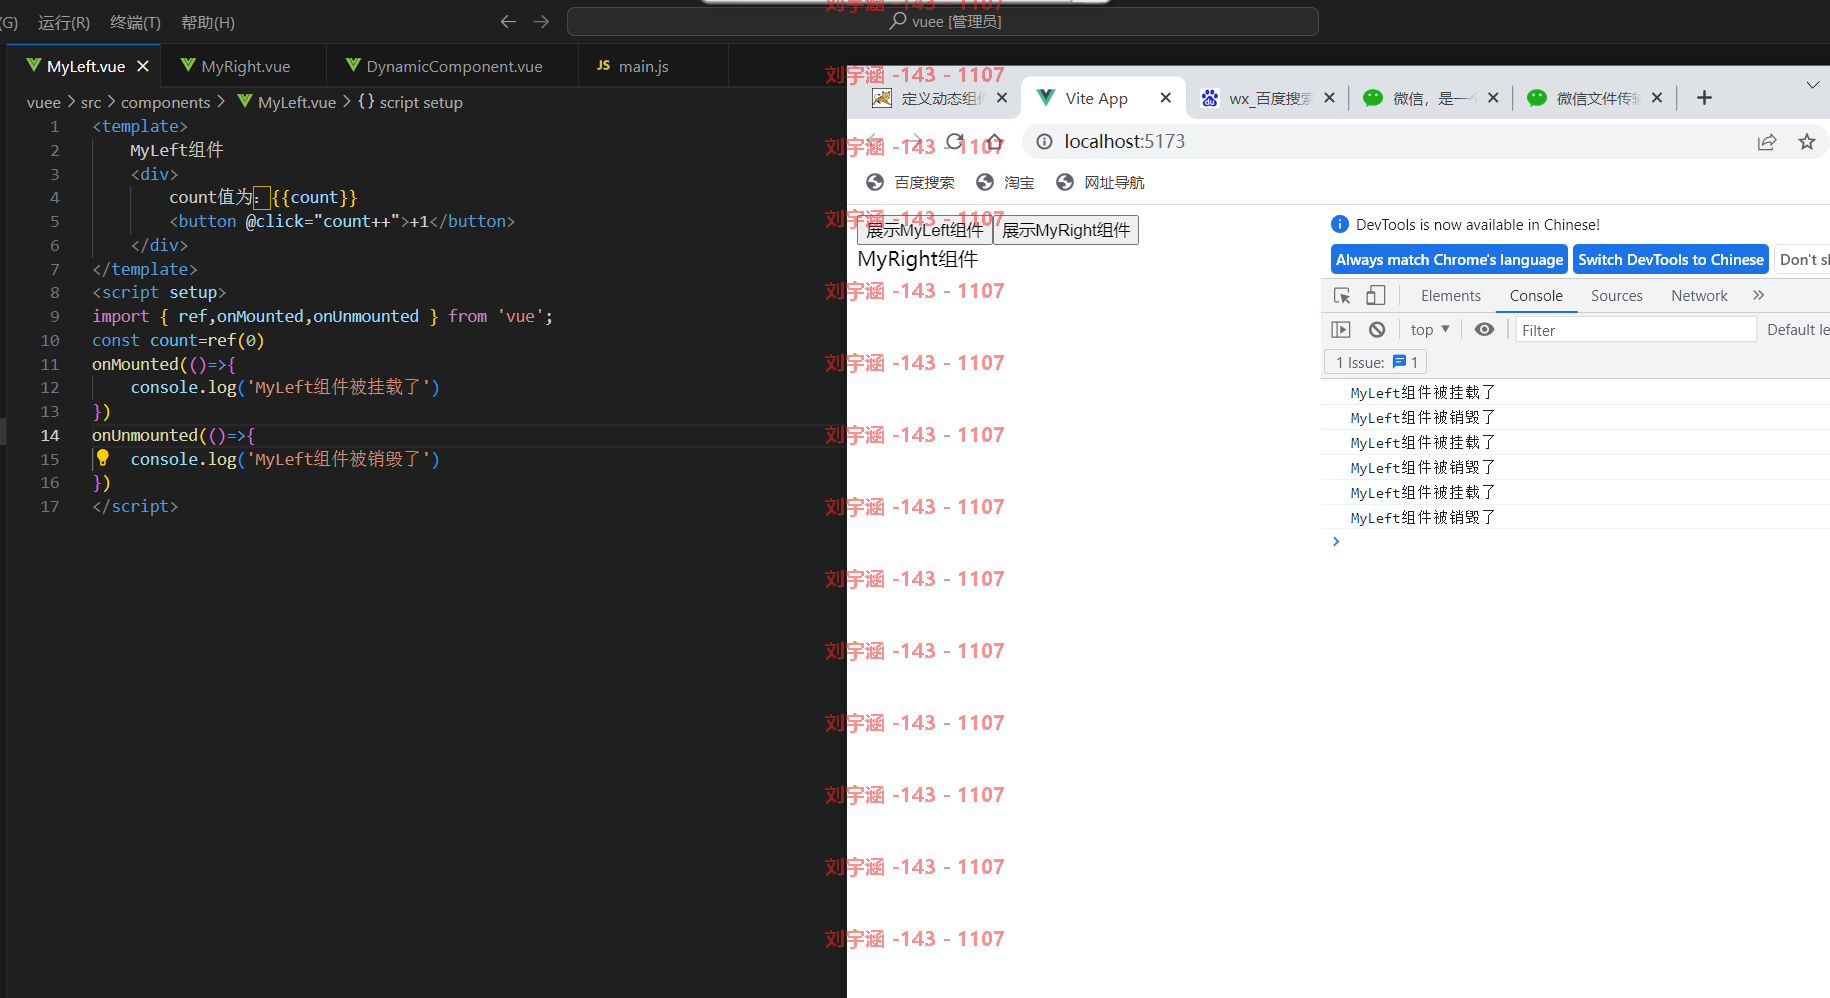The height and width of the screenshot is (998, 1830).
Task: Click the info icon in DevTools language banner
Action: click(1340, 224)
